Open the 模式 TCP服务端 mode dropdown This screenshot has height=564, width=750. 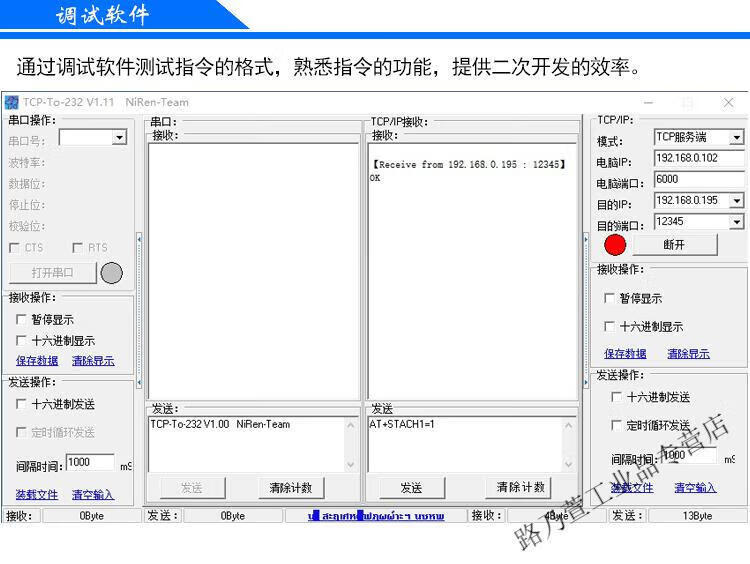coord(736,138)
